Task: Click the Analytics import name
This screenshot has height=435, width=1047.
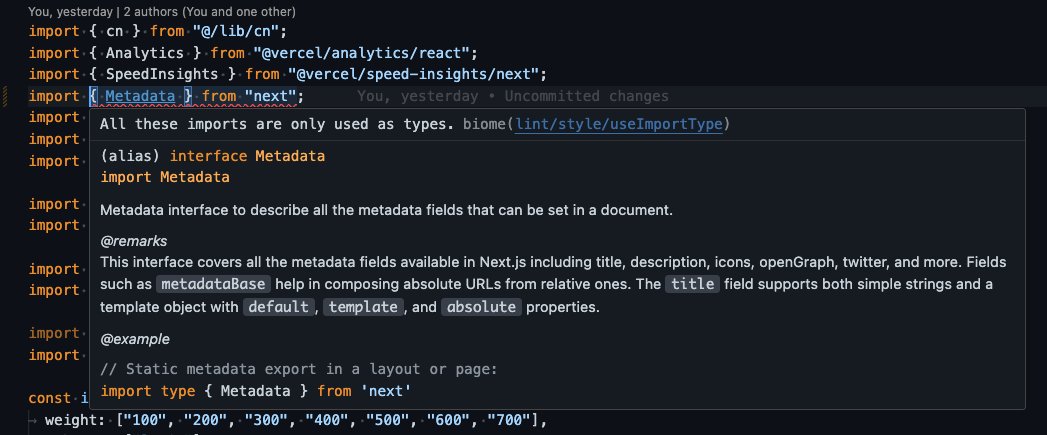Action: [144, 53]
